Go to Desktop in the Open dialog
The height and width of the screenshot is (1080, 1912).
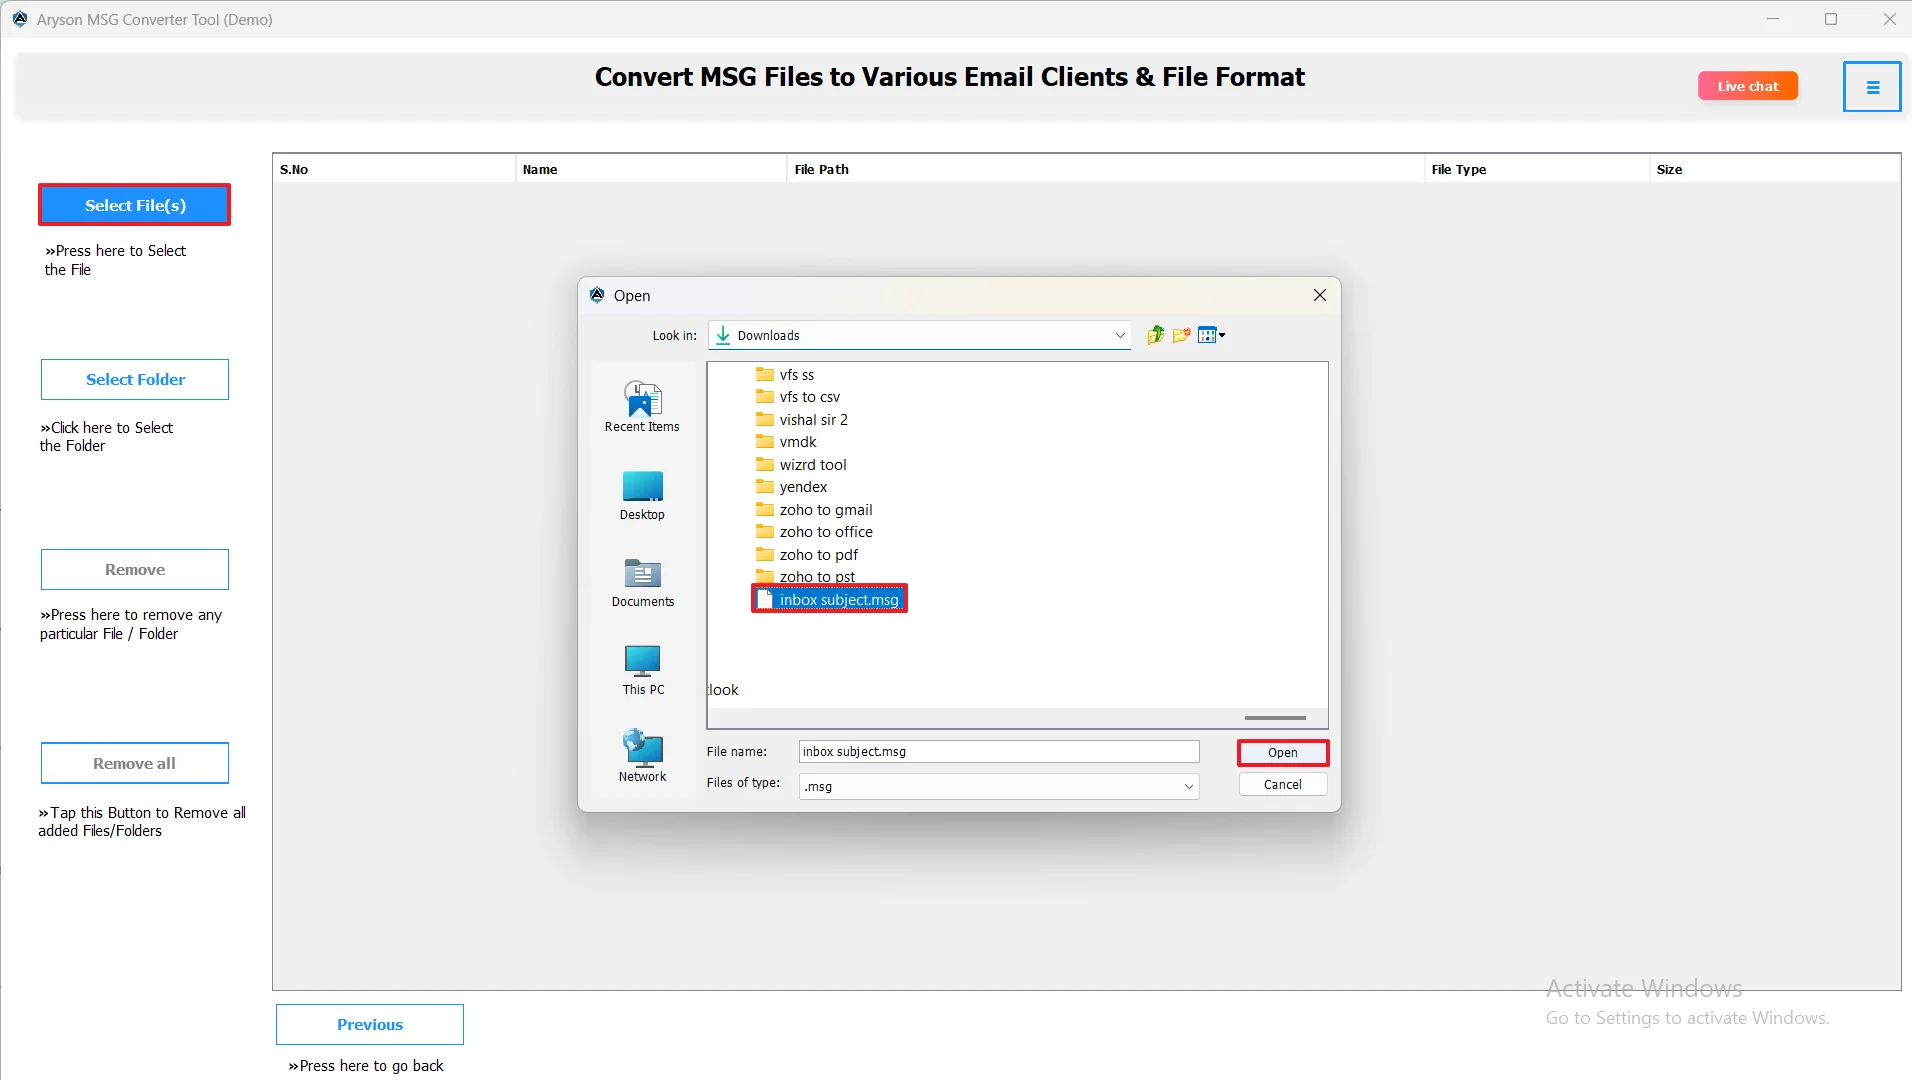coord(642,495)
